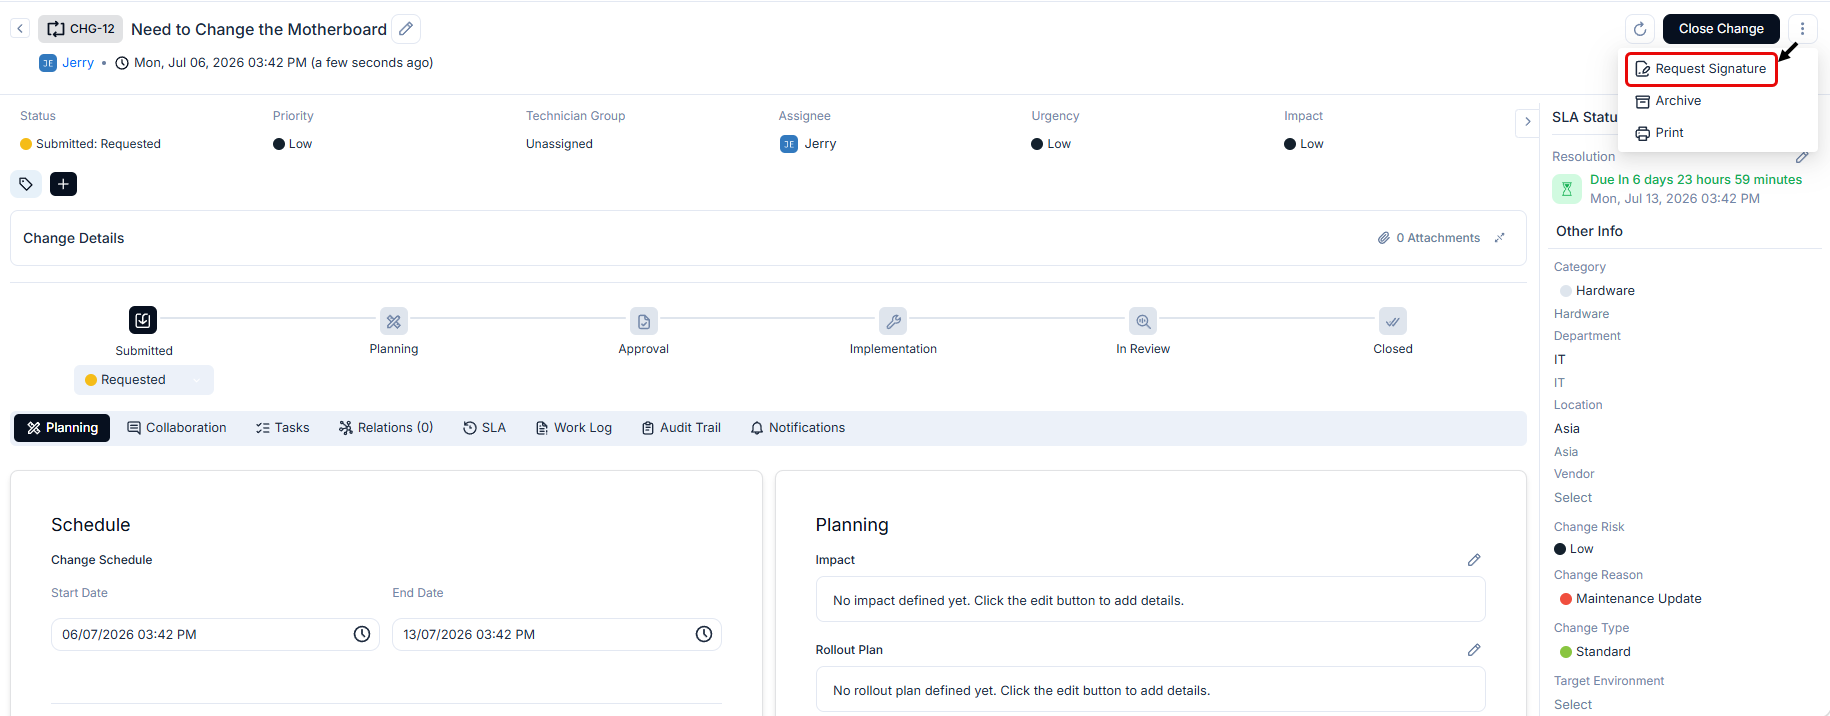This screenshot has width=1830, height=716.
Task: Select Technician Group Unassigned field
Action: (559, 144)
